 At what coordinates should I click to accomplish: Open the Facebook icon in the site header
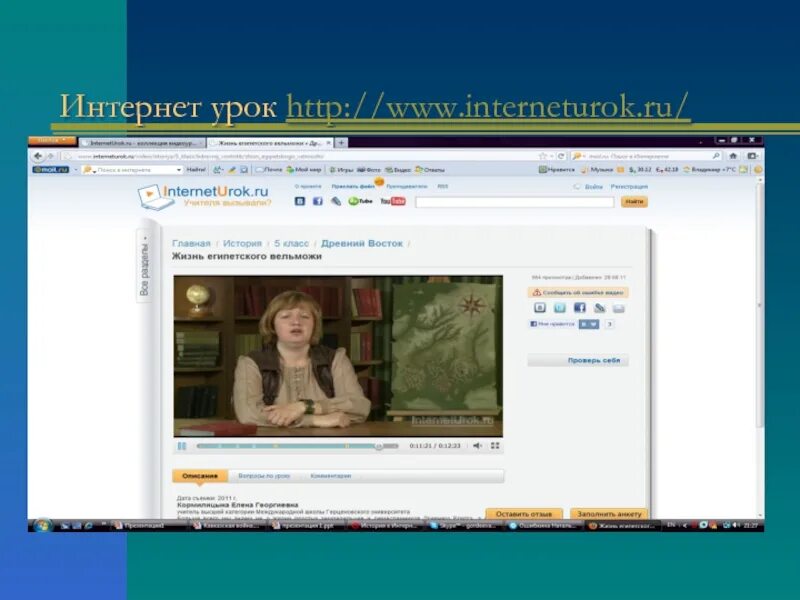coord(317,201)
